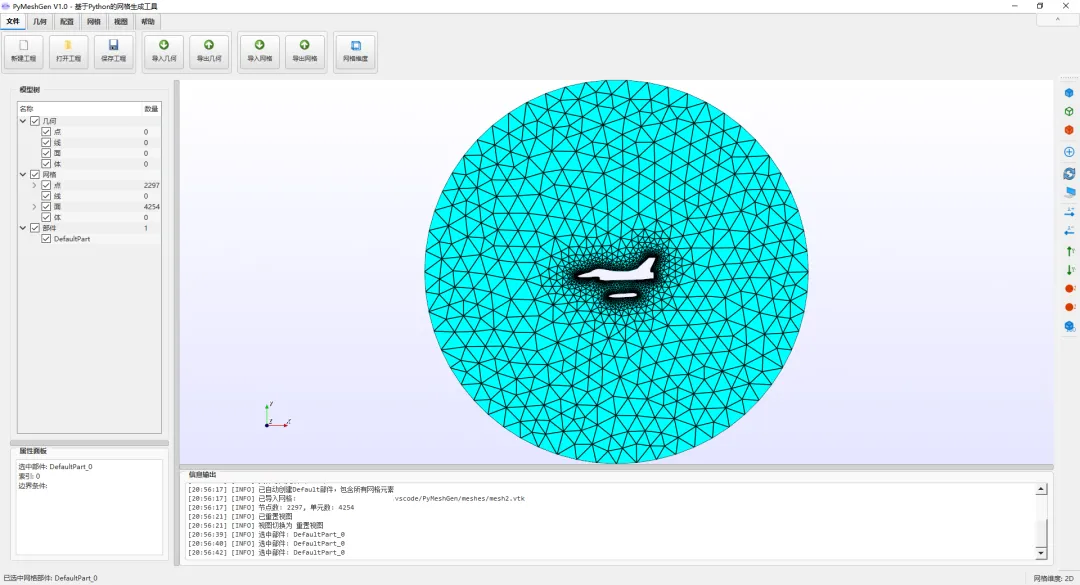The height and width of the screenshot is (585, 1080).
Task: Uncheck the 网格 root checkbox
Action: [x=35, y=175]
